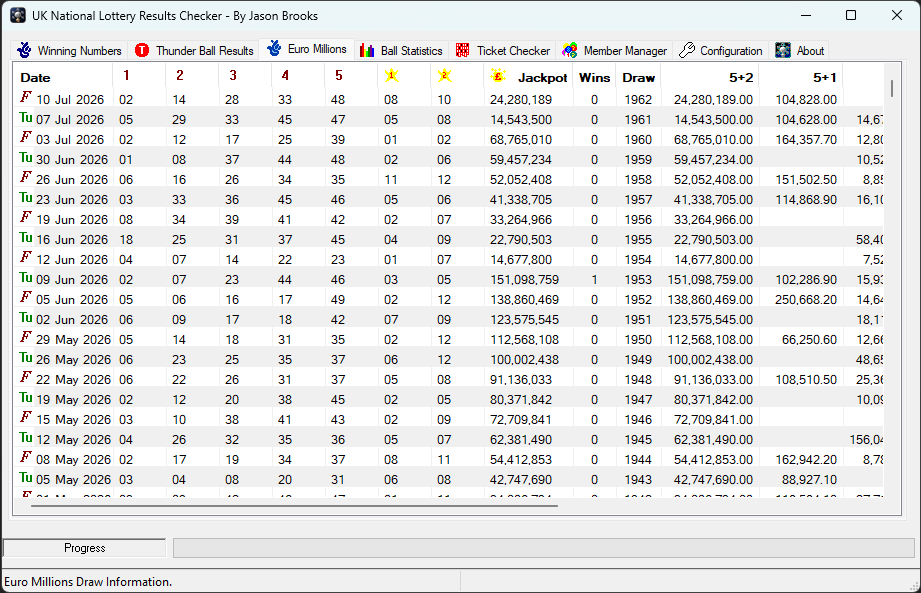This screenshot has height=593, width=921.
Task: Select the 10 Jul 2026 draw row
Action: pyautogui.click(x=449, y=99)
